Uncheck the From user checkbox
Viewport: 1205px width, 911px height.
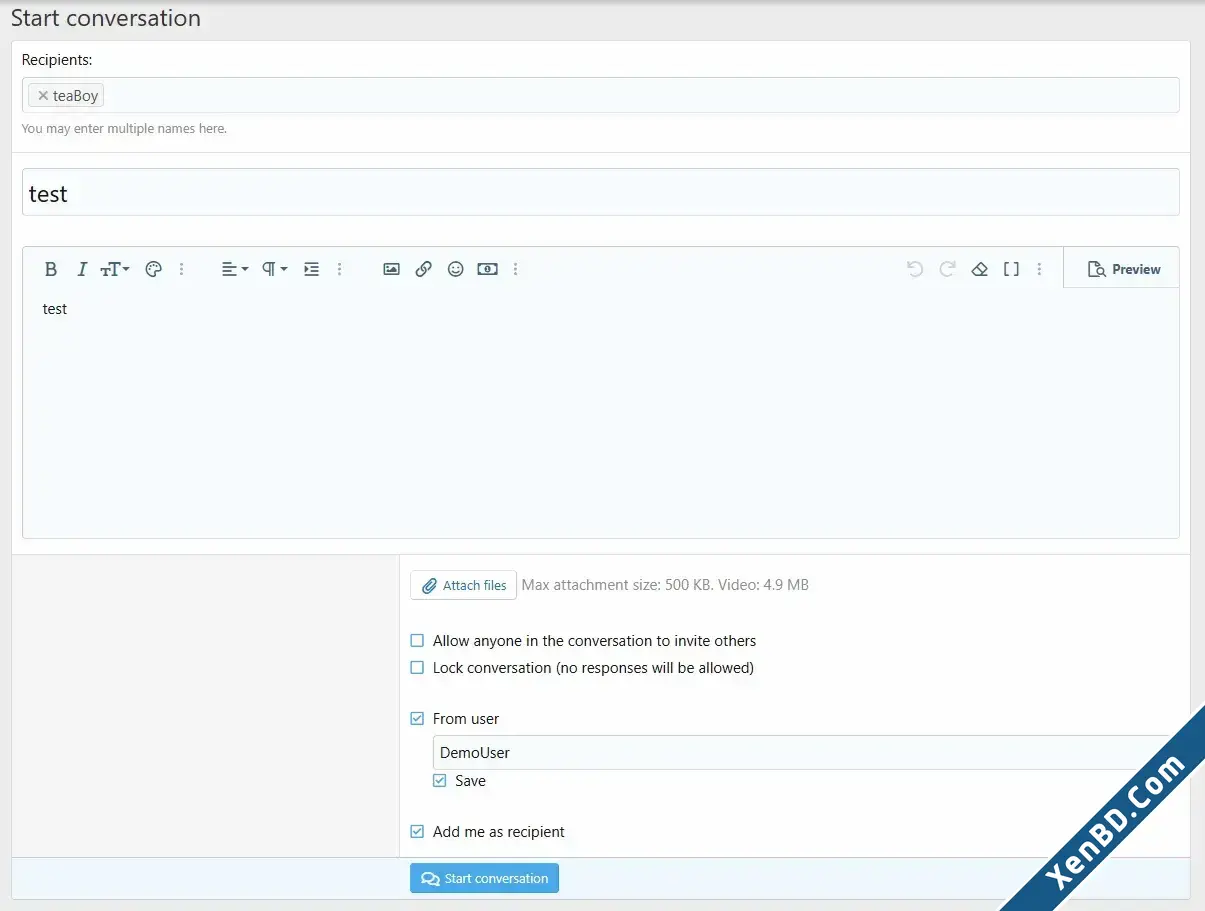click(418, 719)
